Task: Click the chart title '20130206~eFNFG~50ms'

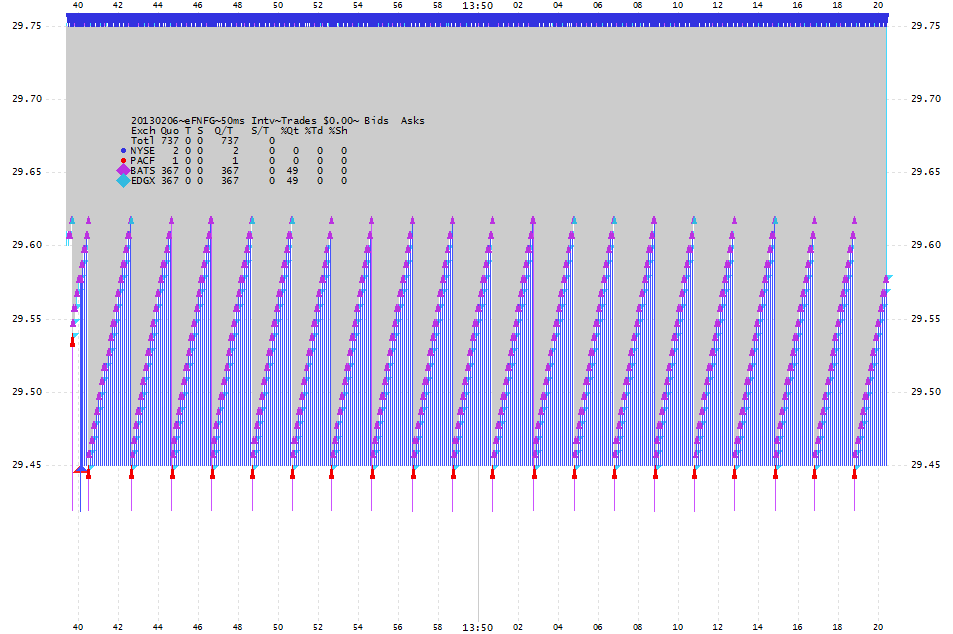Action: click(188, 120)
